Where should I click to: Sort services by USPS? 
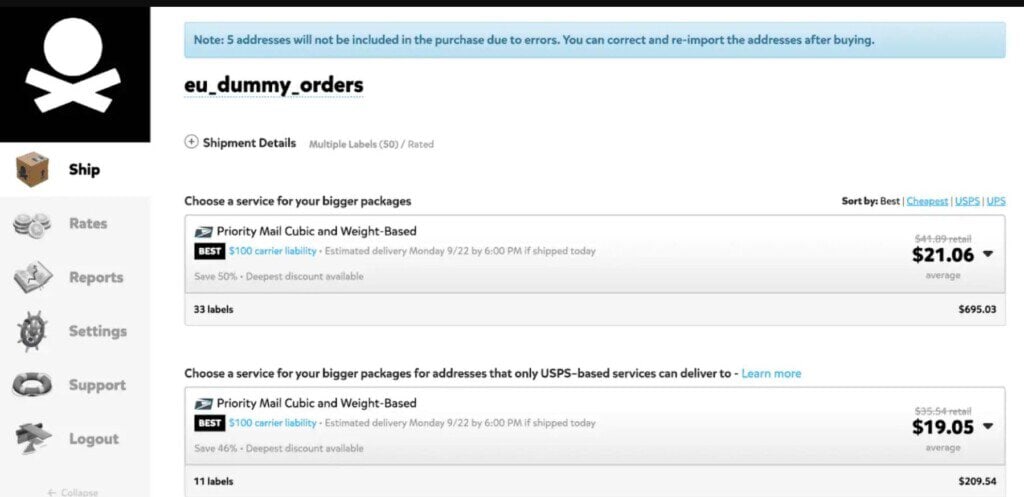click(x=967, y=201)
